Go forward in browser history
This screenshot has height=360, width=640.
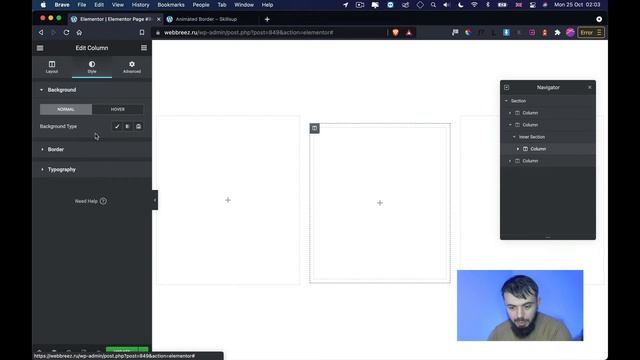click(53, 32)
